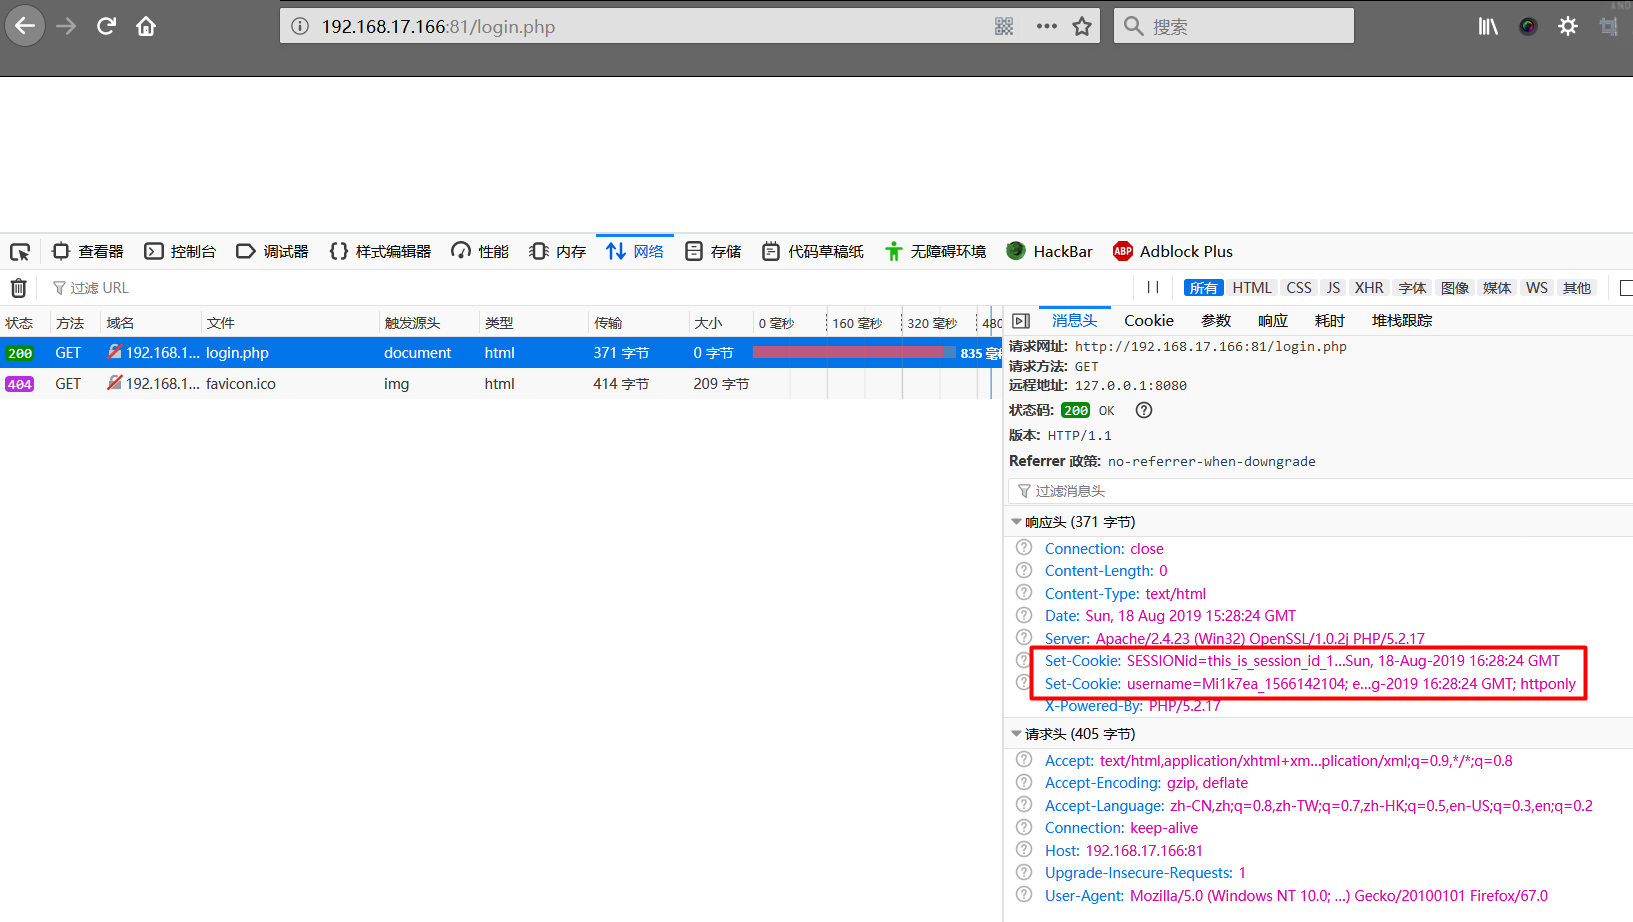The height and width of the screenshot is (922, 1633).
Task: Open the HackBar devtools tab
Action: point(1050,252)
